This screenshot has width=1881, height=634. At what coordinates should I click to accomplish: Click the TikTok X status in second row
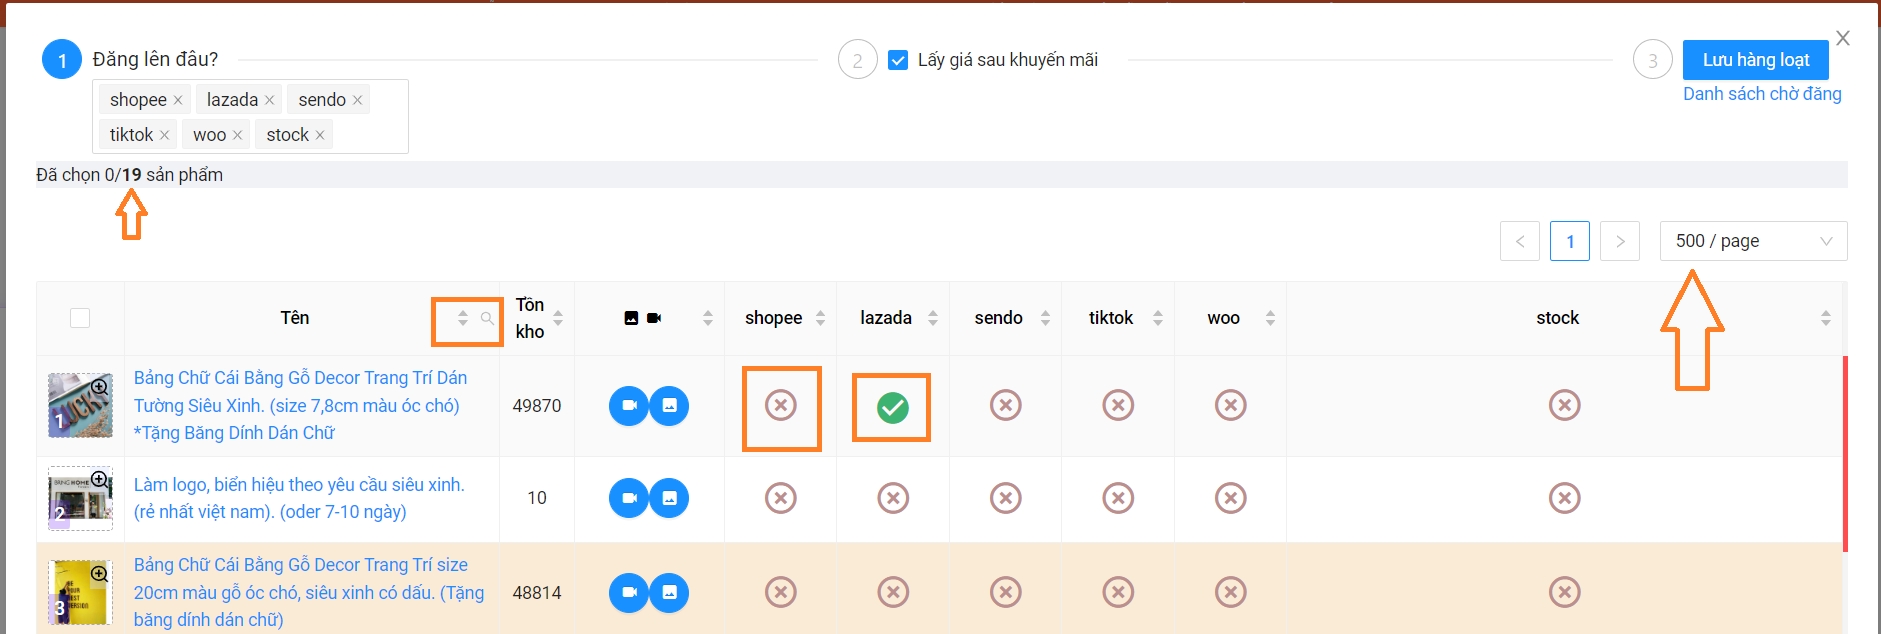click(1117, 498)
